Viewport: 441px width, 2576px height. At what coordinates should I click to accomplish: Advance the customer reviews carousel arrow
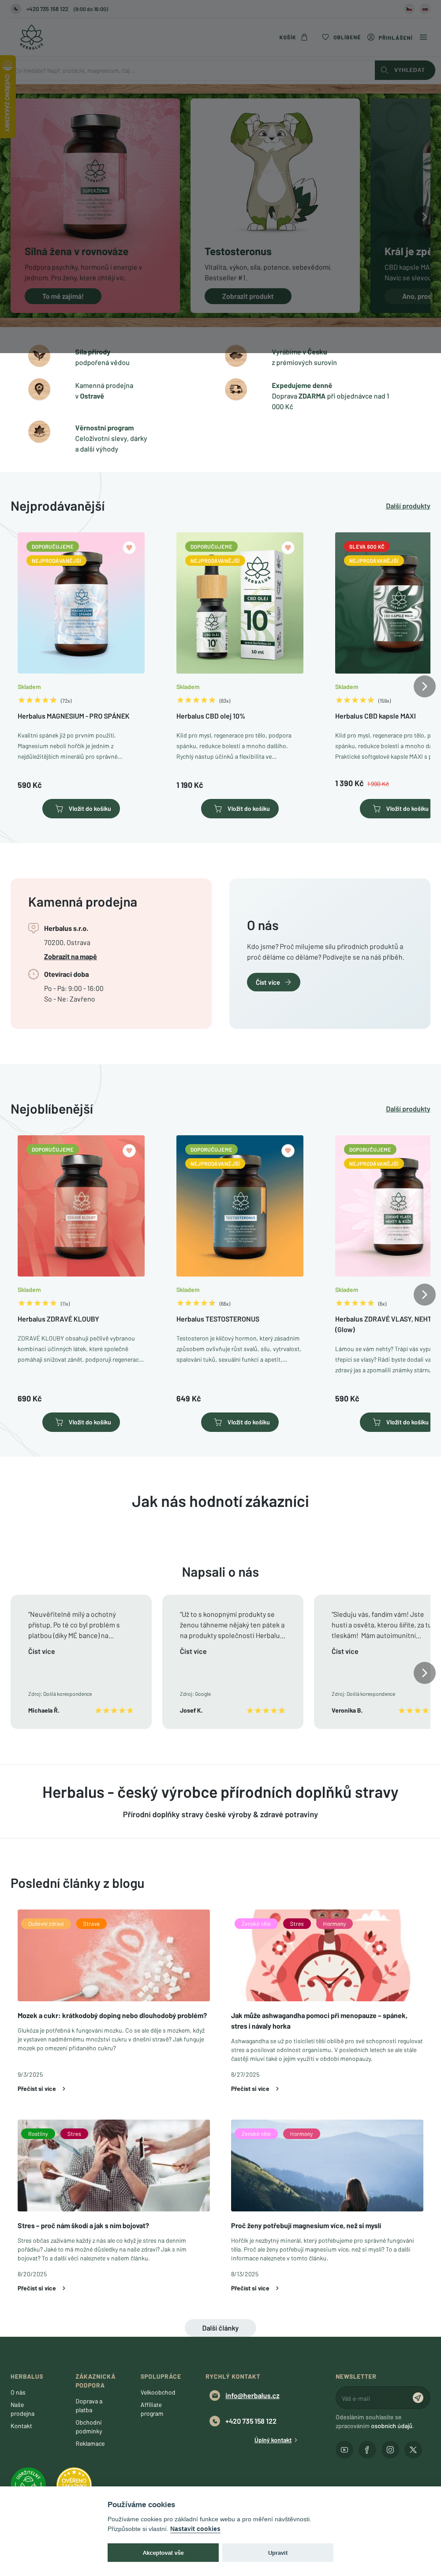pyautogui.click(x=424, y=1672)
